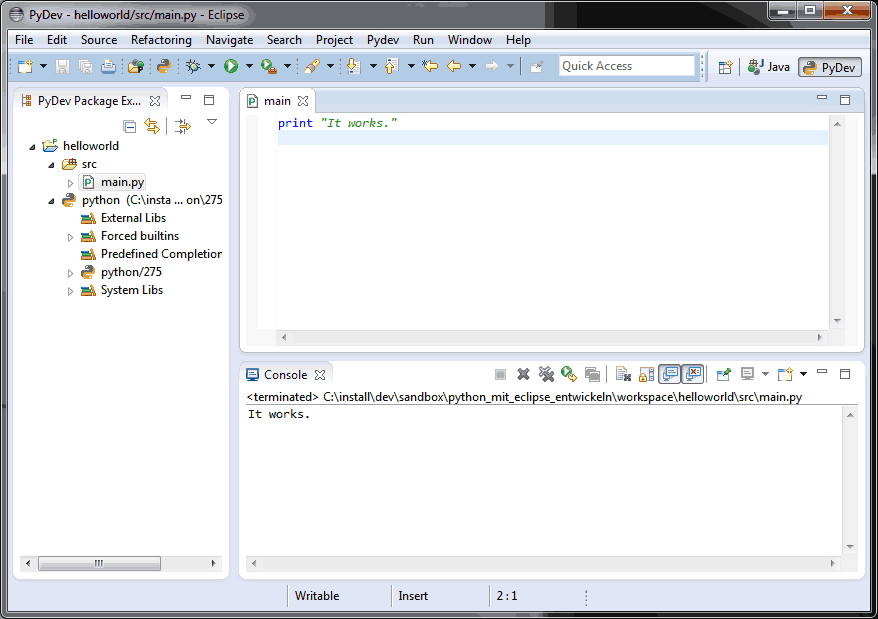Click the Quick Access search field
The width and height of the screenshot is (878, 619).
pos(627,66)
